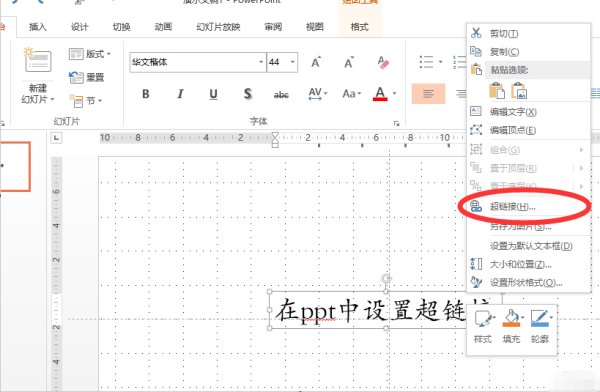Image resolution: width=600 pixels, height=392 pixels.
Task: Open the Design (设计) ribbon tab
Action: pyautogui.click(x=80, y=27)
